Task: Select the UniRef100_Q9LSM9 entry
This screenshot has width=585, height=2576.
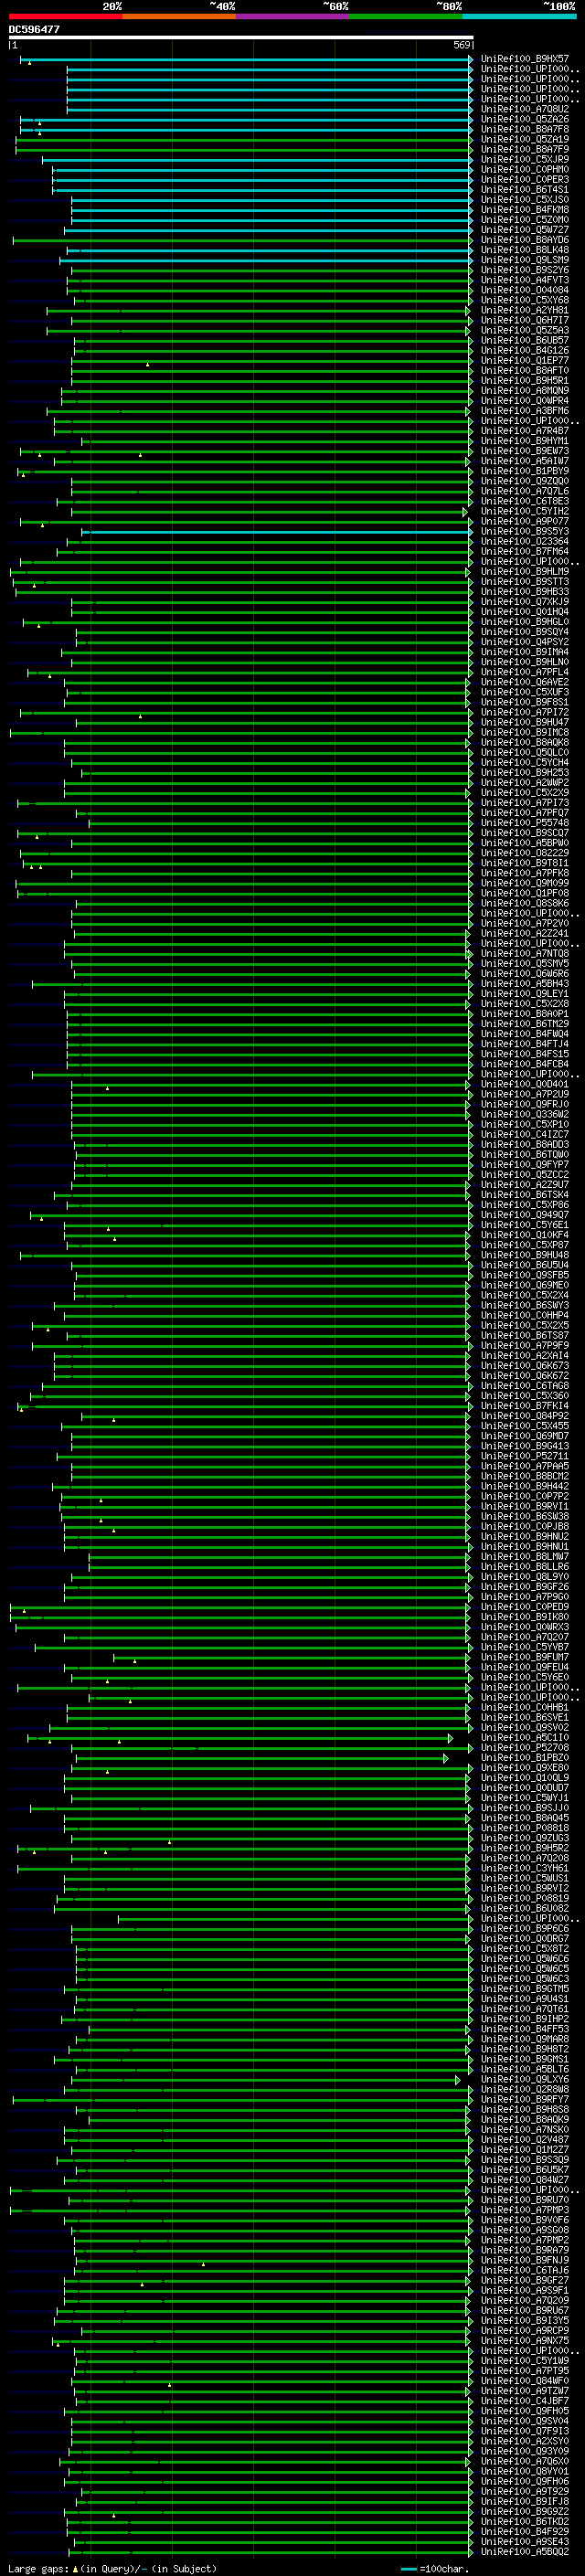Action: 525,260
